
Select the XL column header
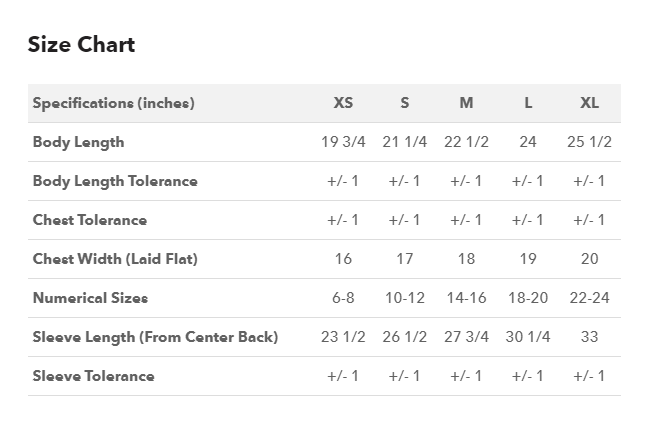[589, 103]
